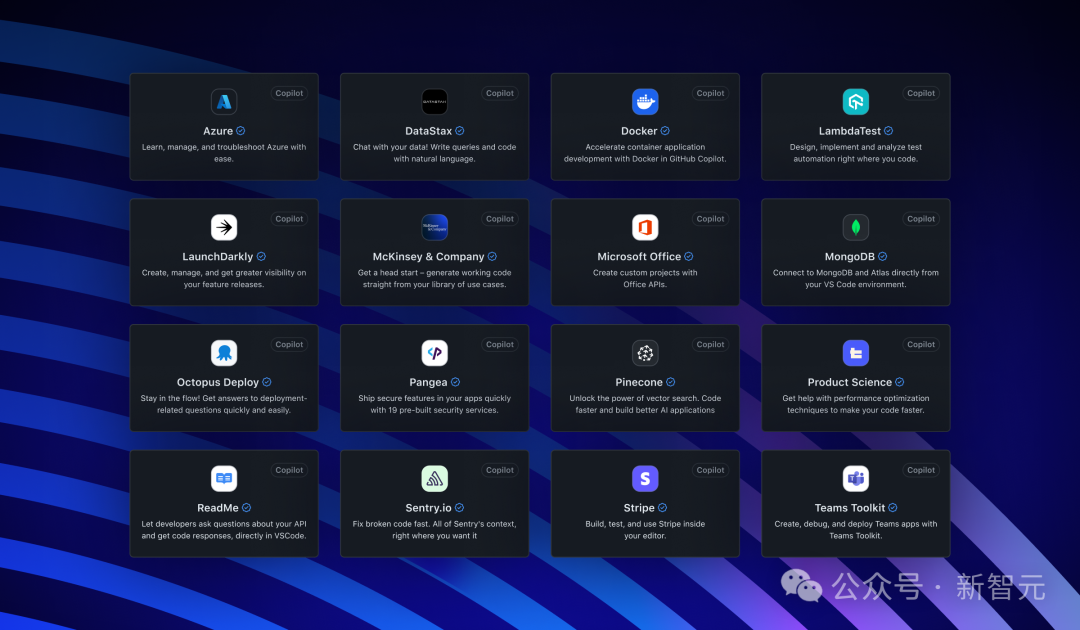The height and width of the screenshot is (630, 1080).
Task: Open the Stripe logo icon
Action: click(645, 478)
